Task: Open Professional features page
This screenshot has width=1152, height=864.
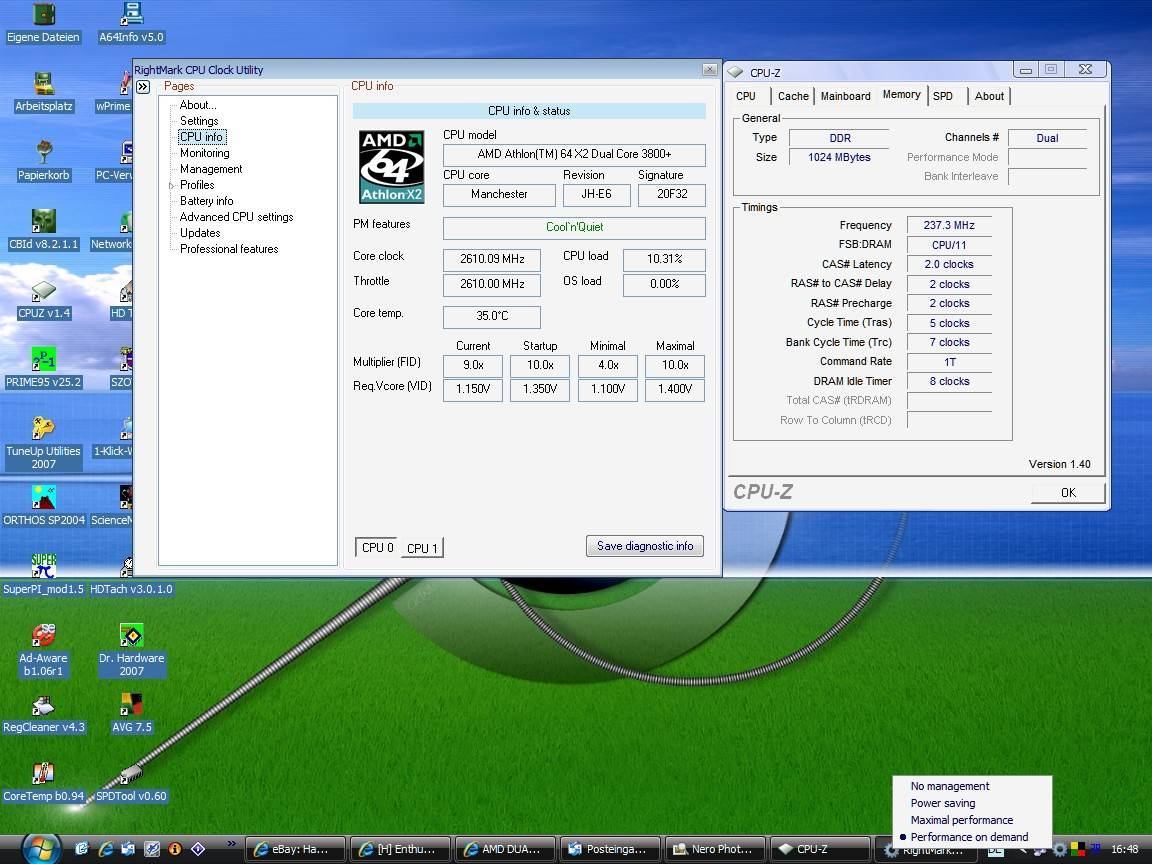Action: tap(229, 250)
